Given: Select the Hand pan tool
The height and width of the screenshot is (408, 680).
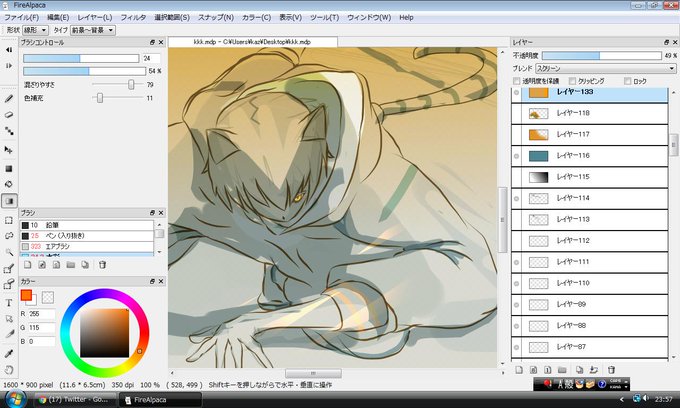Looking at the screenshot, I should [x=9, y=370].
